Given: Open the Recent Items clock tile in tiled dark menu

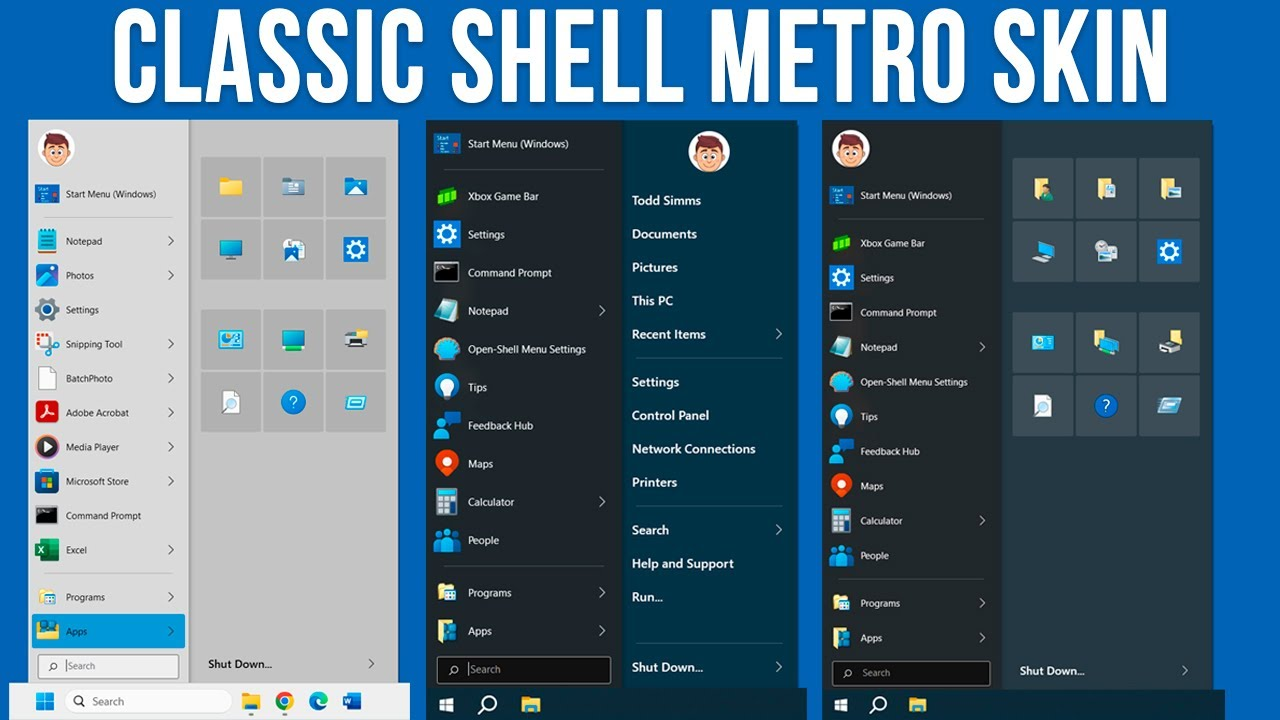Looking at the screenshot, I should click(x=1105, y=251).
